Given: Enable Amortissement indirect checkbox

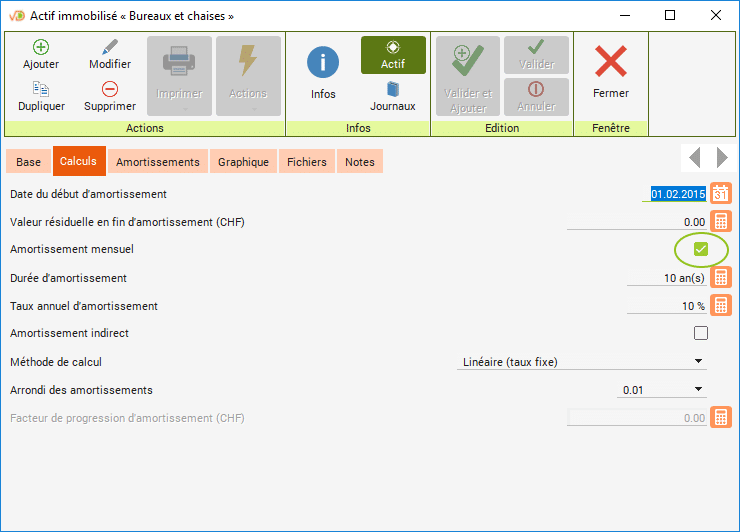Looking at the screenshot, I should click(701, 333).
